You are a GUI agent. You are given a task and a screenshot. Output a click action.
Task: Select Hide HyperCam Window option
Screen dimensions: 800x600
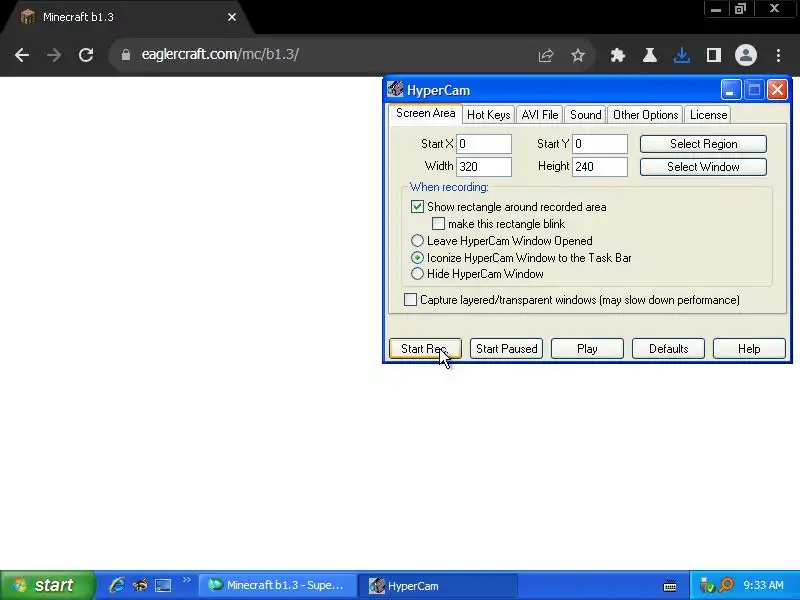tap(417, 274)
